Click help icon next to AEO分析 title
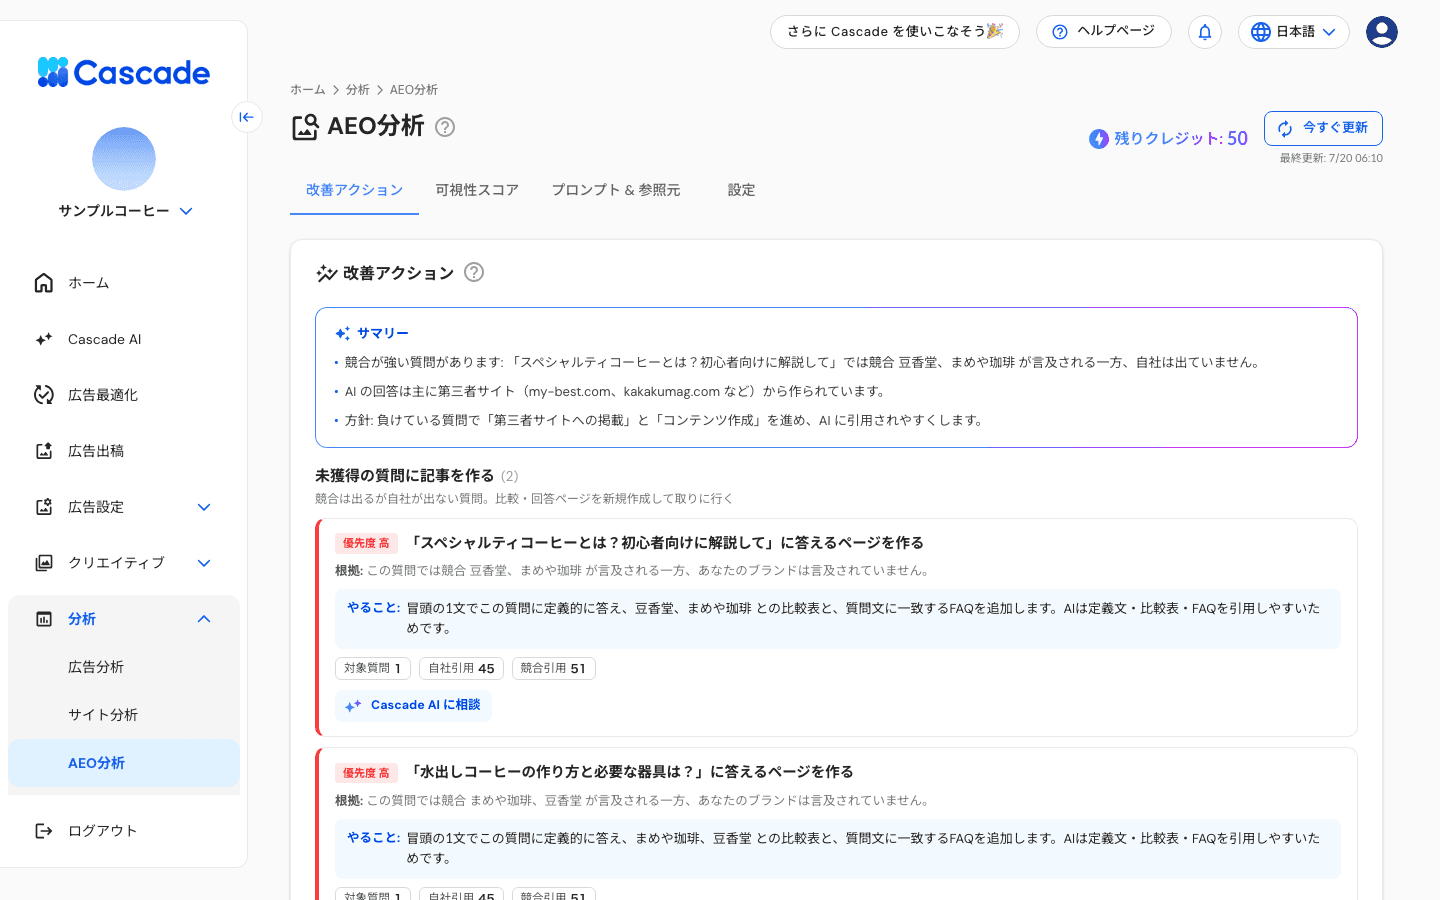This screenshot has width=1440, height=900. 445,127
